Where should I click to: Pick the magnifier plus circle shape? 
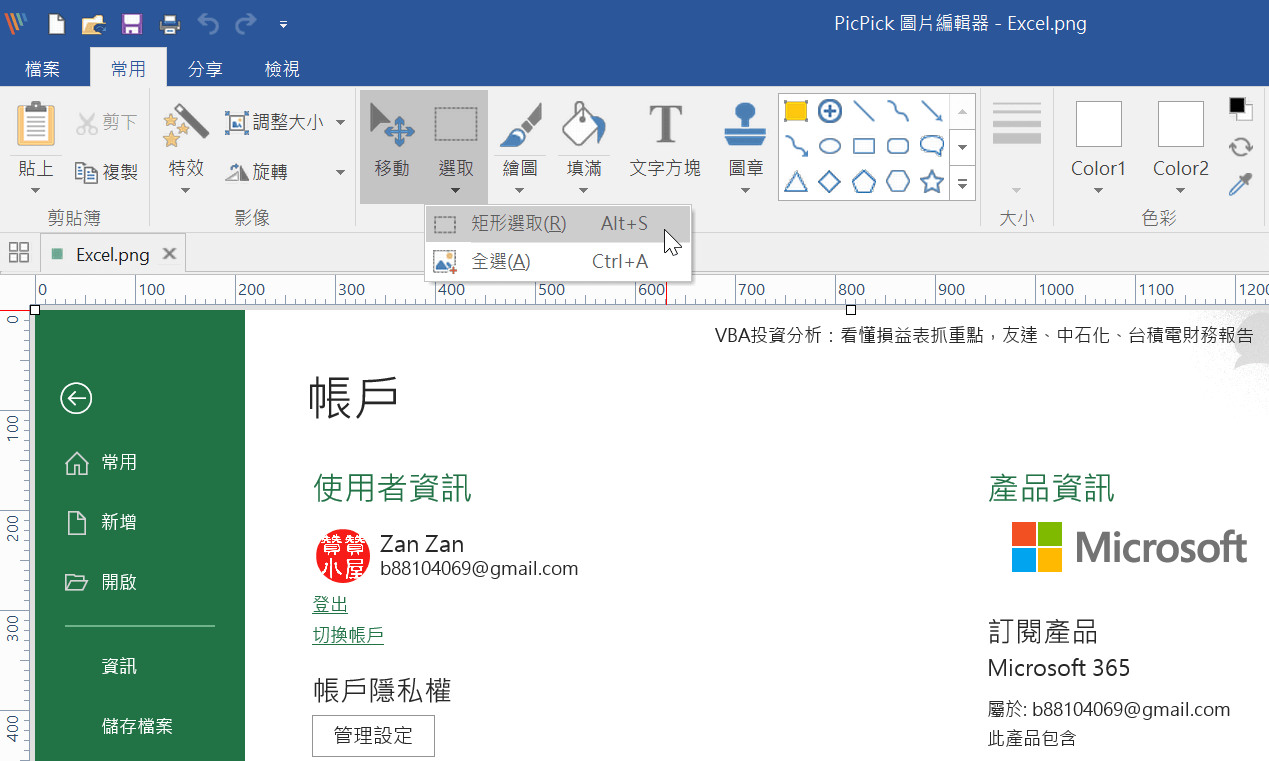coord(829,111)
